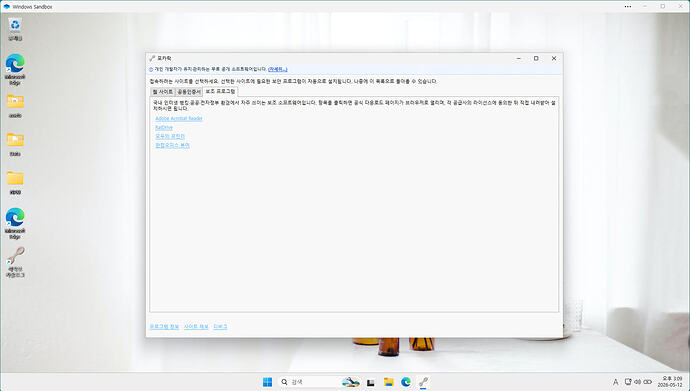Minimize the Windows Sandbox window
The width and height of the screenshot is (690, 391).
click(x=646, y=7)
